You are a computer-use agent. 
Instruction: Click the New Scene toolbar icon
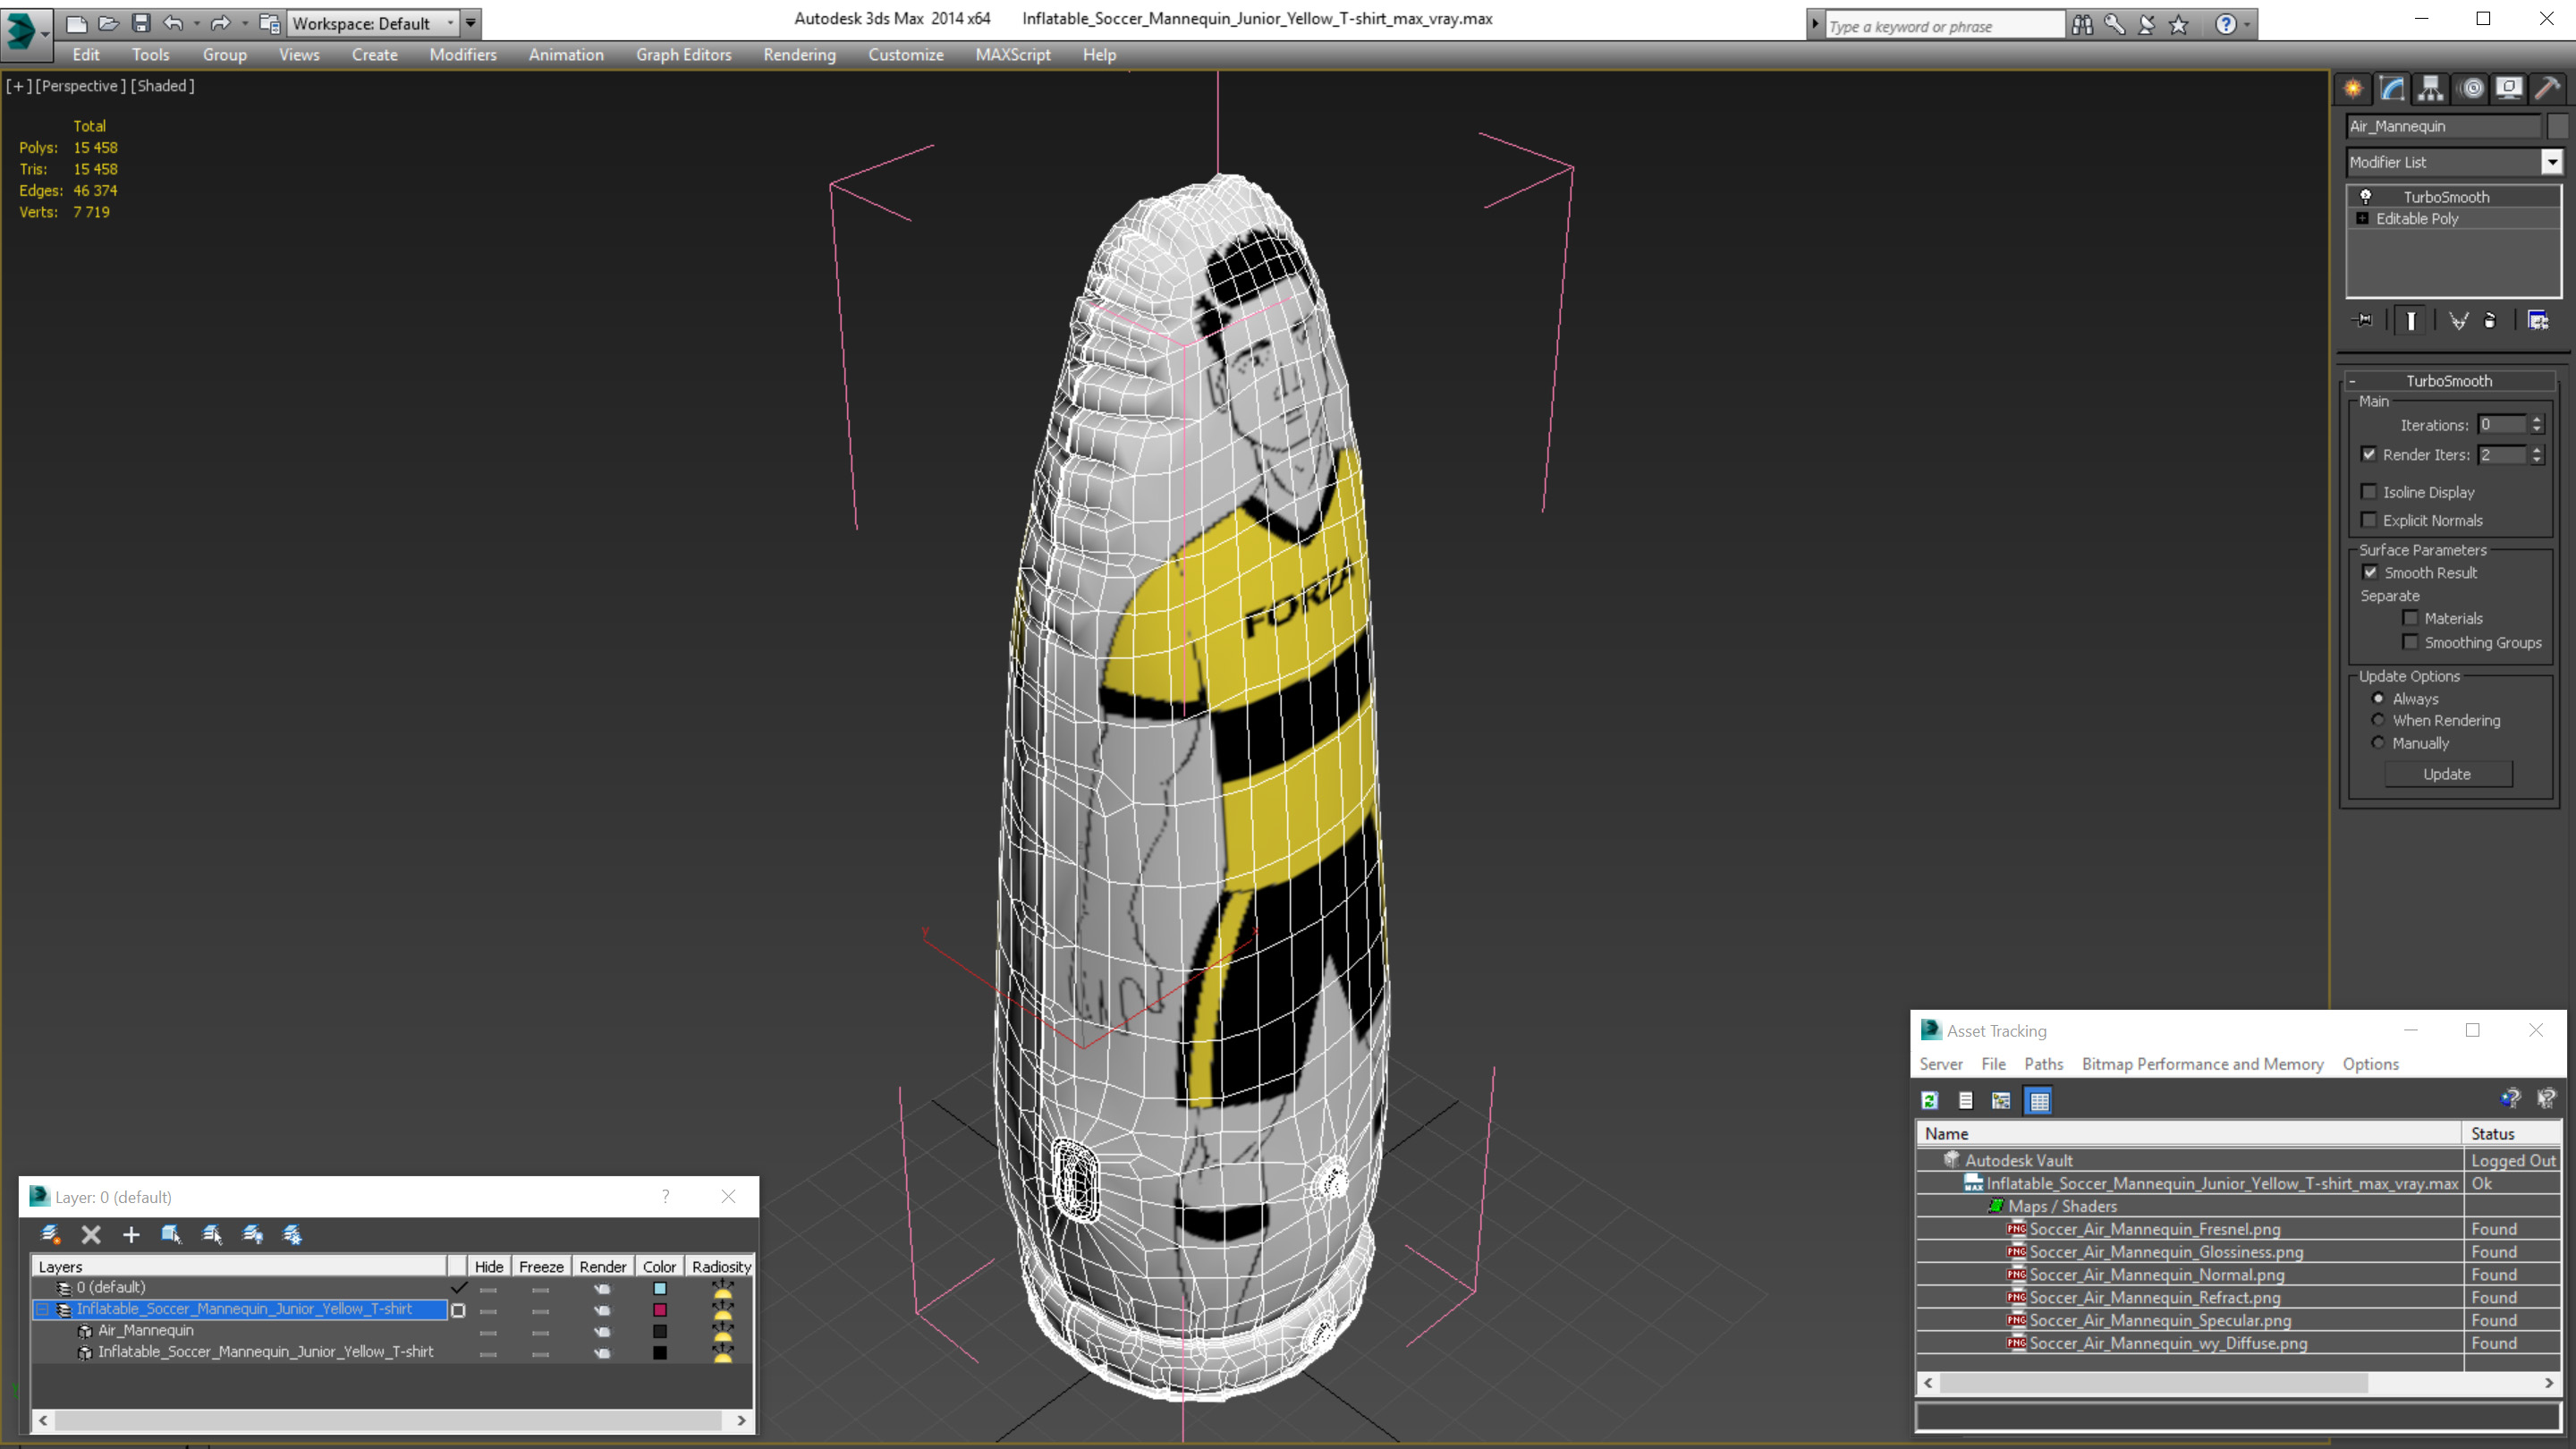(x=76, y=23)
